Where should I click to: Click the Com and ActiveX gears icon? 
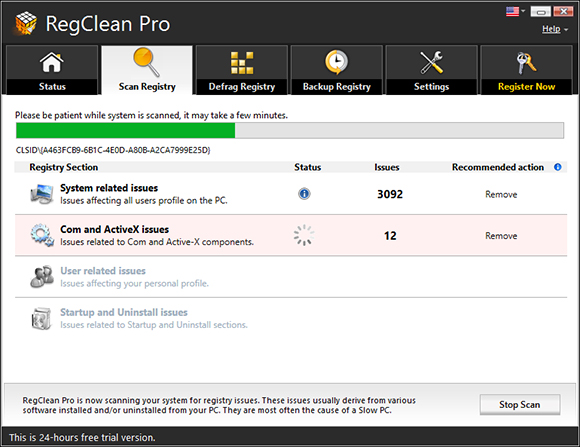[x=42, y=235]
